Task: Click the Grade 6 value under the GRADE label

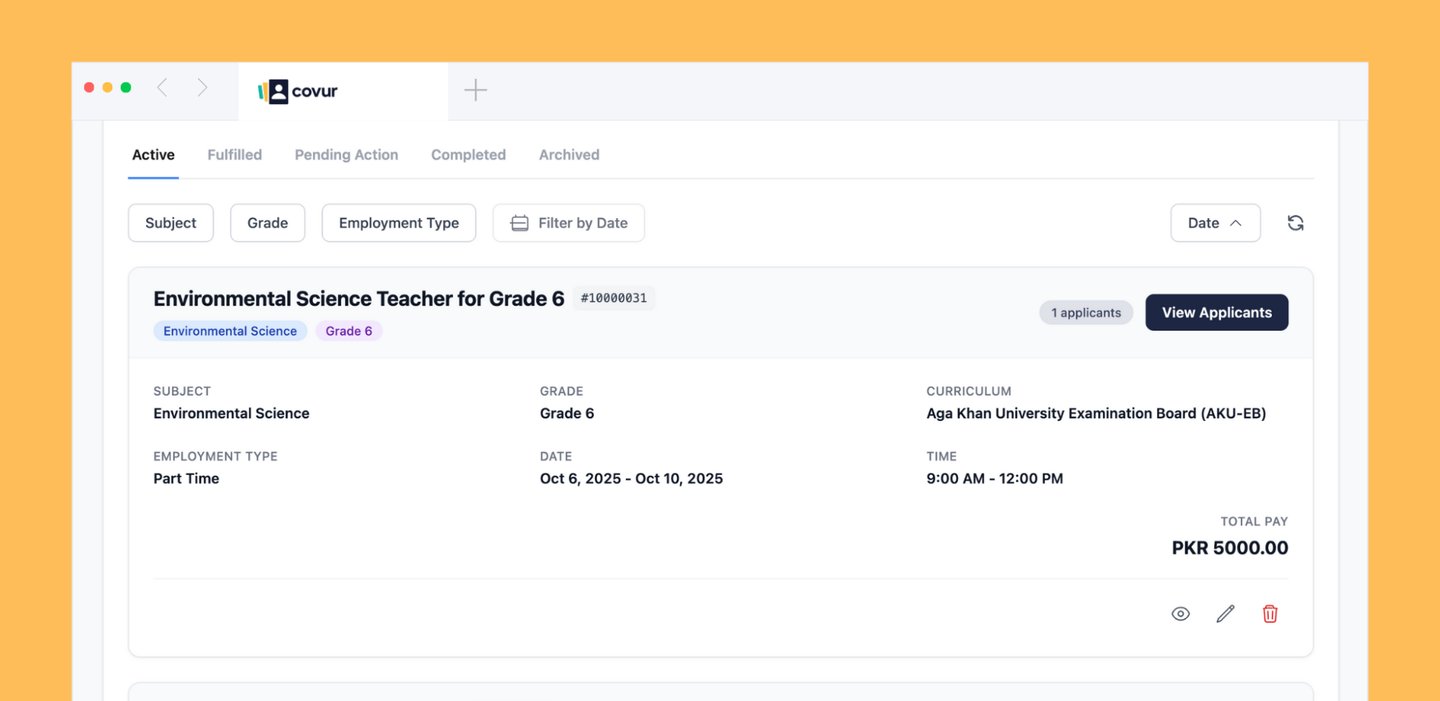Action: coord(567,414)
